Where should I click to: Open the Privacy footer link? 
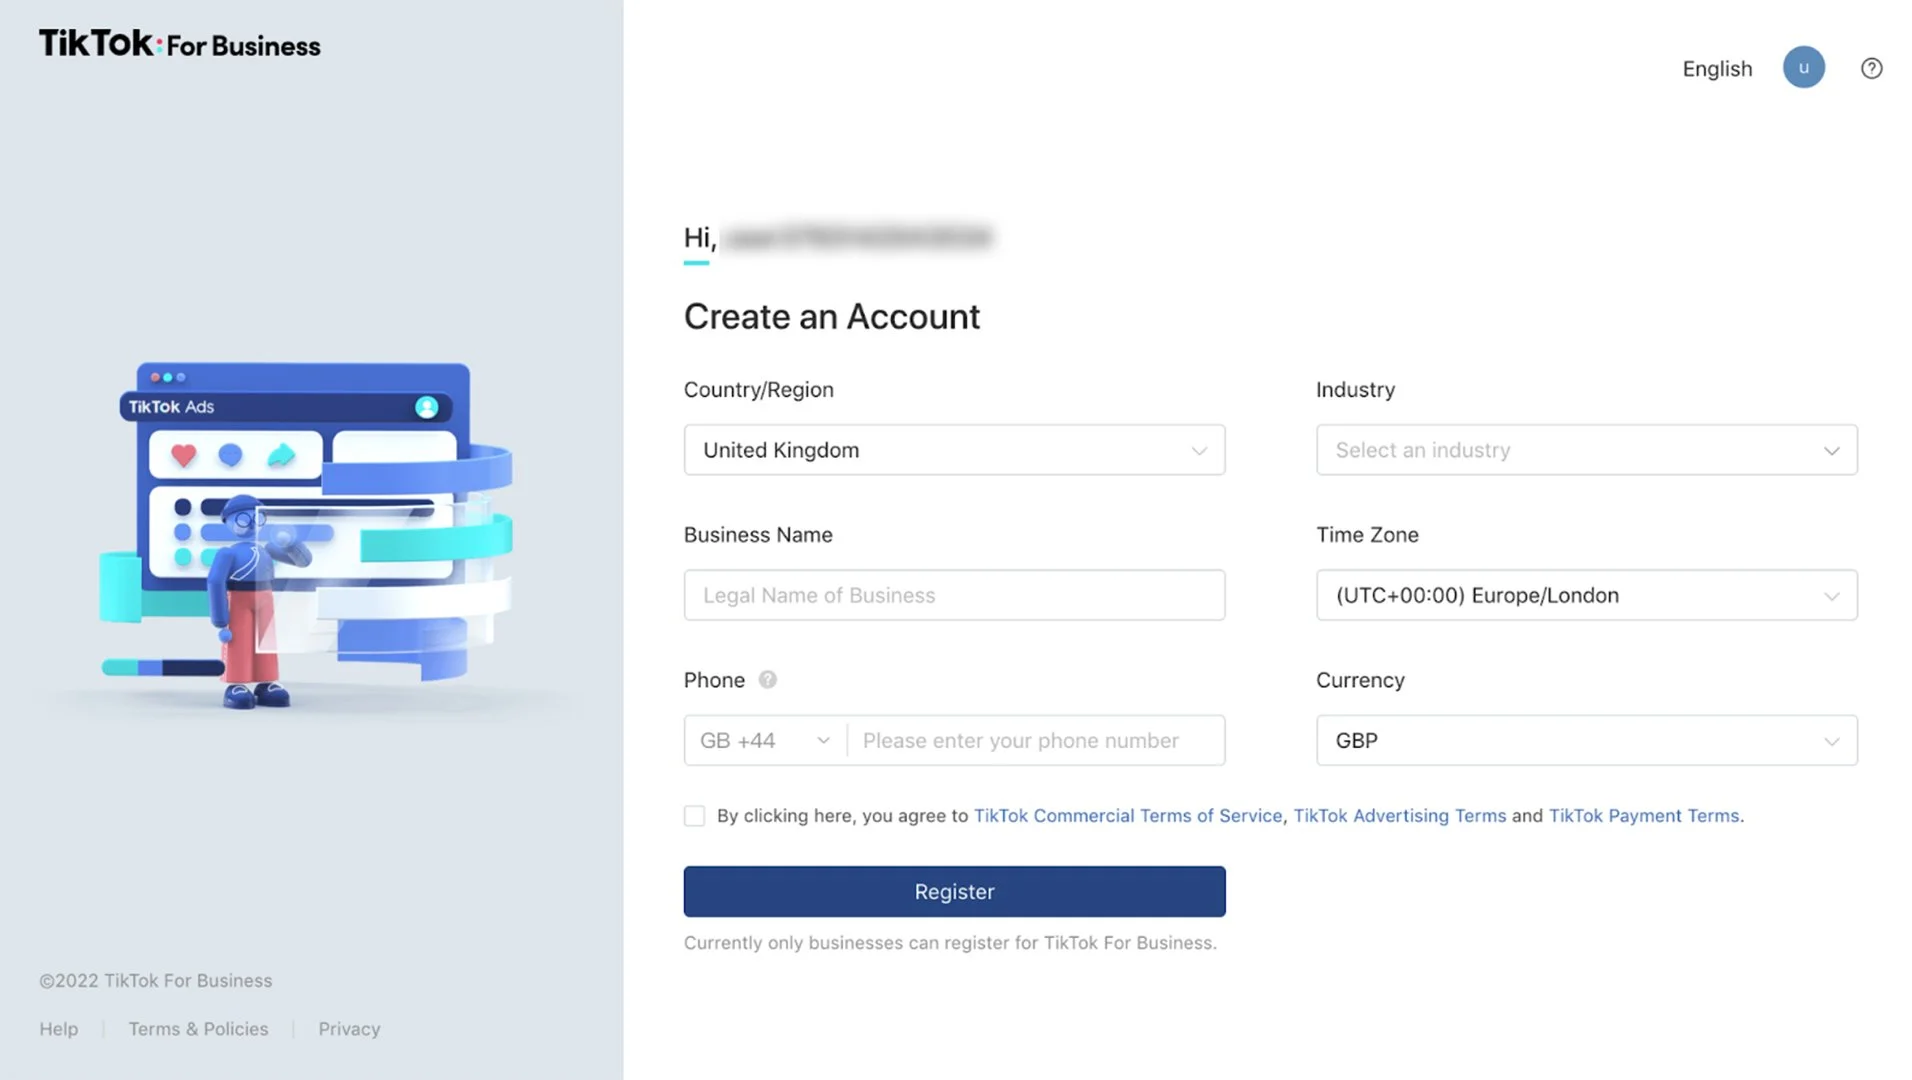click(x=349, y=1029)
